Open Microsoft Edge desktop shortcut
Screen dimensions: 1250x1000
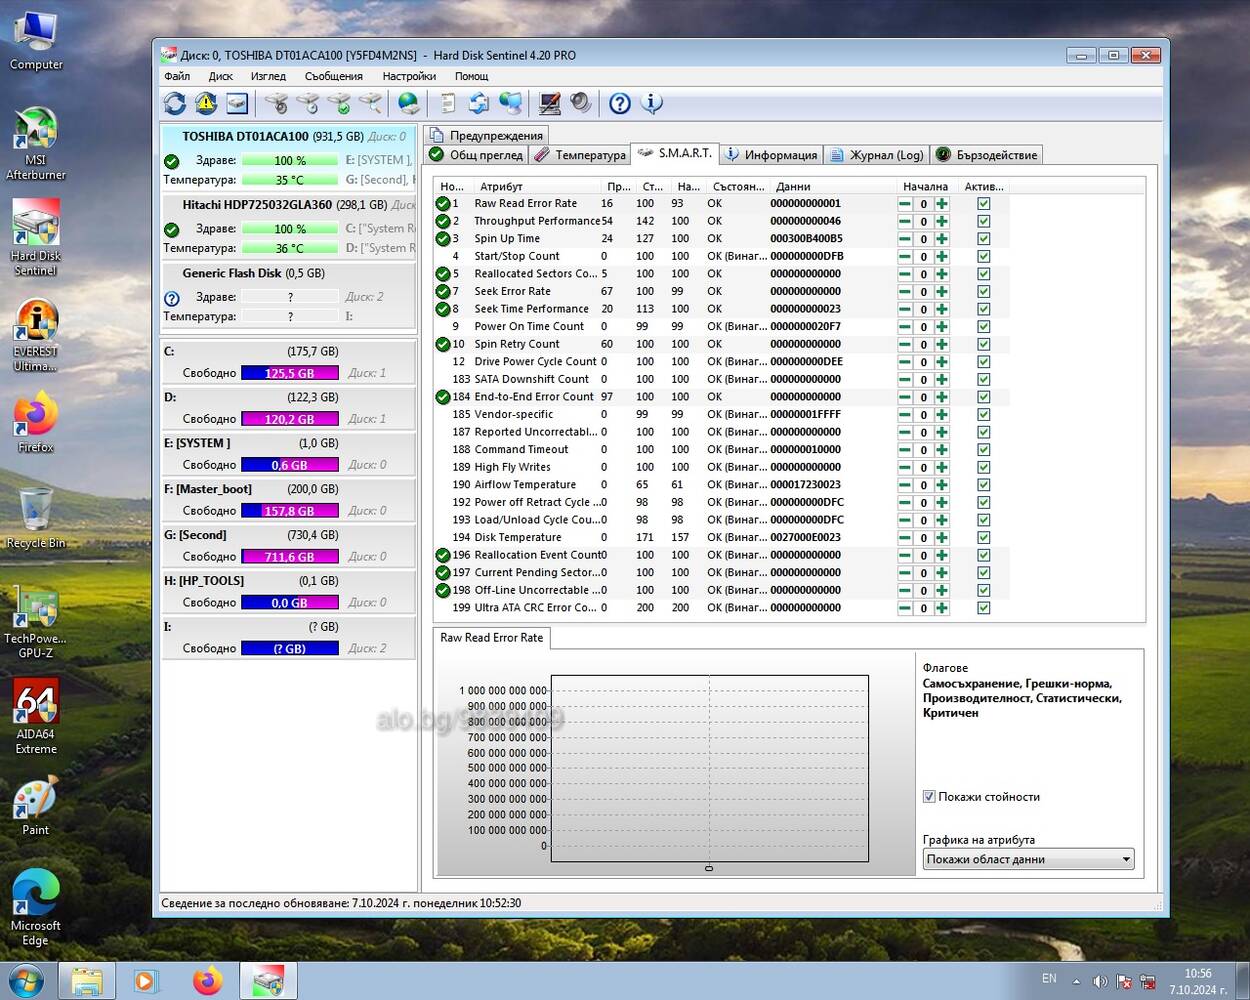(36, 907)
